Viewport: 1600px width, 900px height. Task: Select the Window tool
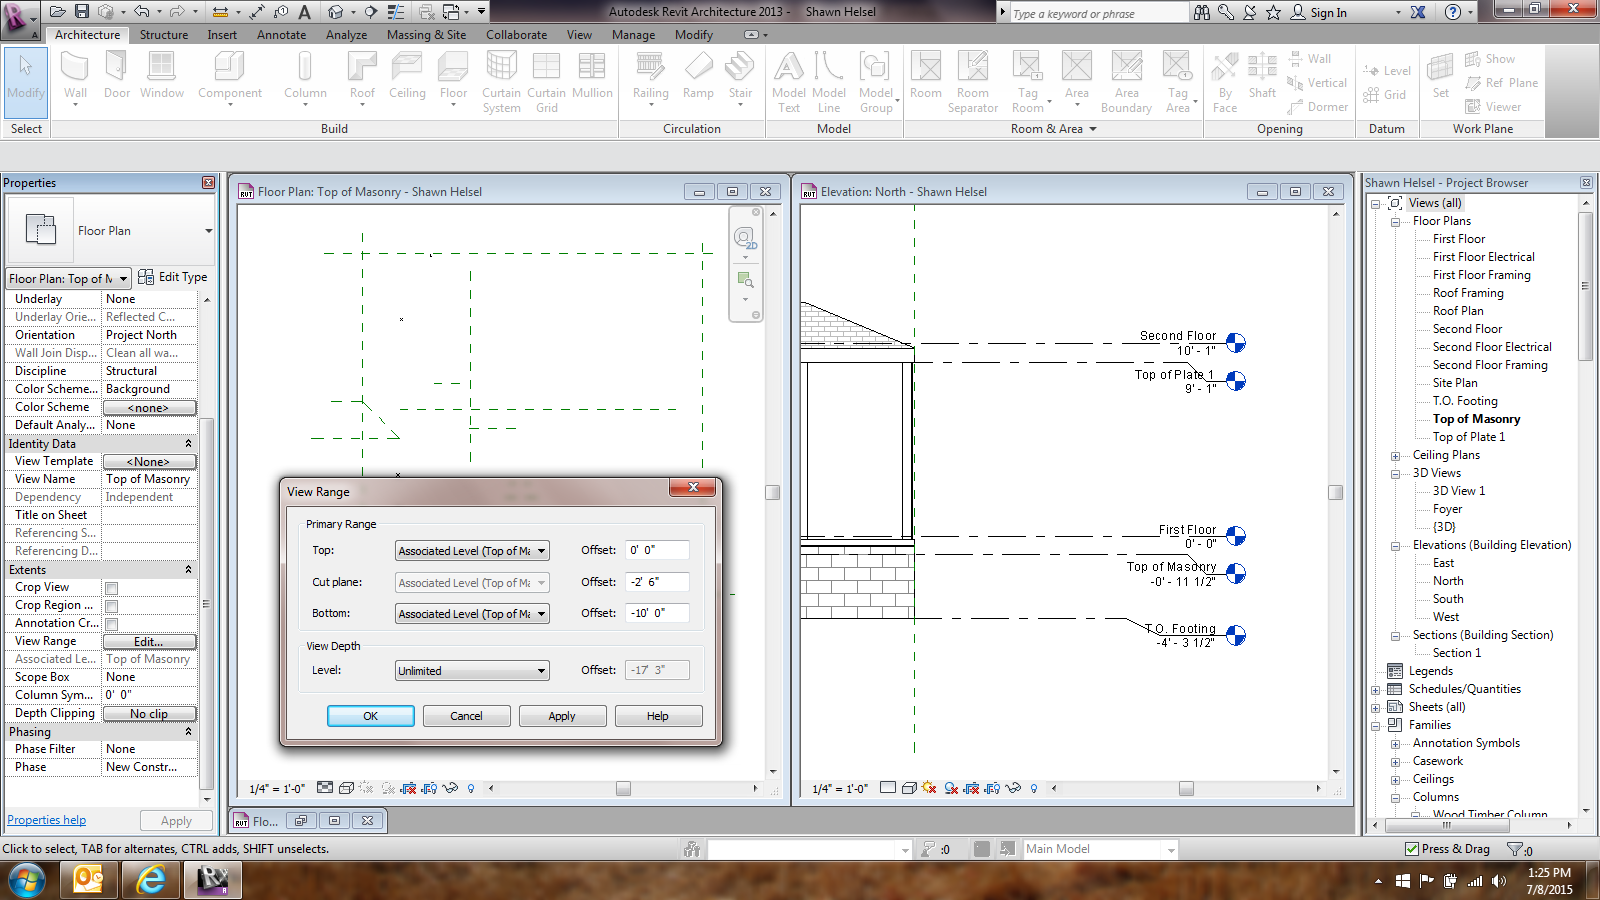pos(161,76)
